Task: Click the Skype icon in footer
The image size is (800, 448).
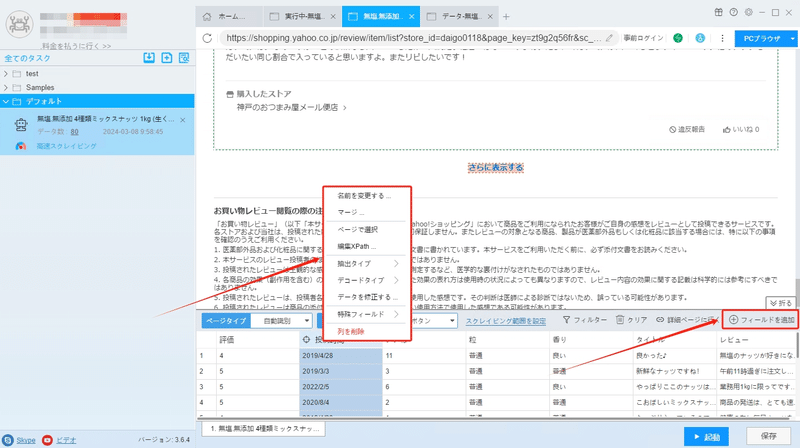Action: tap(8, 440)
